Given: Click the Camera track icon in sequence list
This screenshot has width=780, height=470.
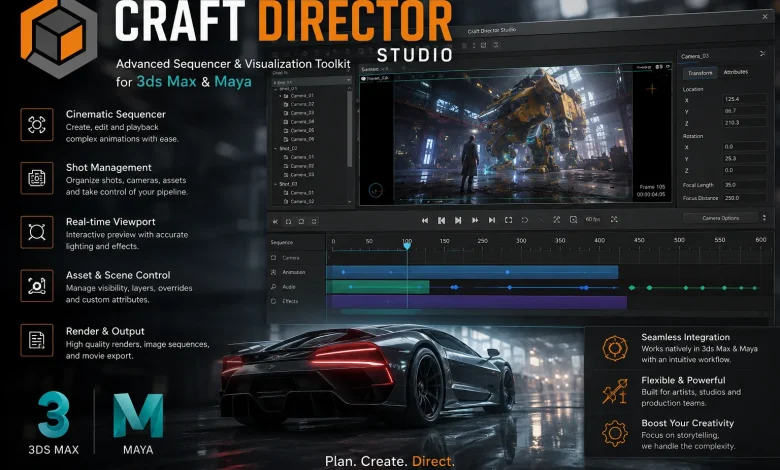Looking at the screenshot, I should (x=273, y=258).
